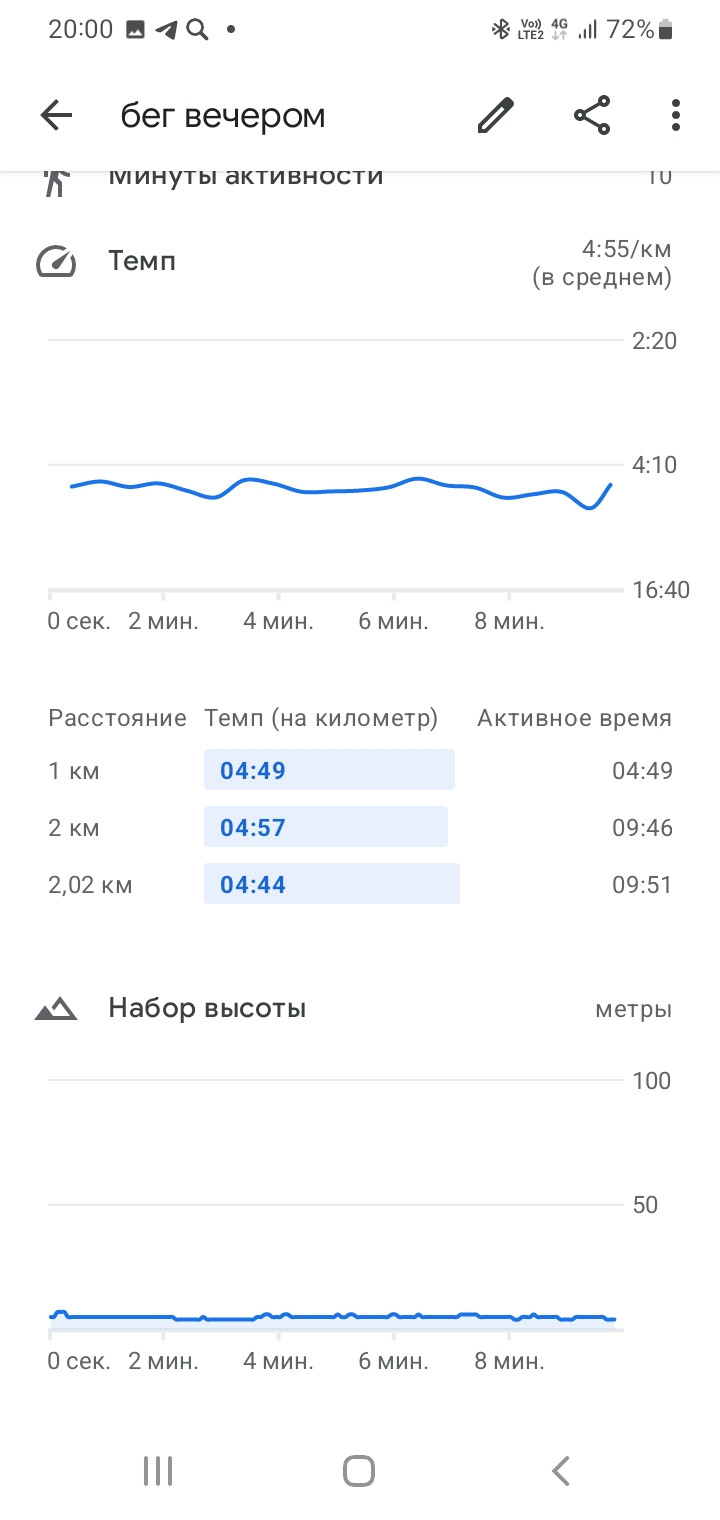Tap the pace speedometer icon

(x=57, y=263)
